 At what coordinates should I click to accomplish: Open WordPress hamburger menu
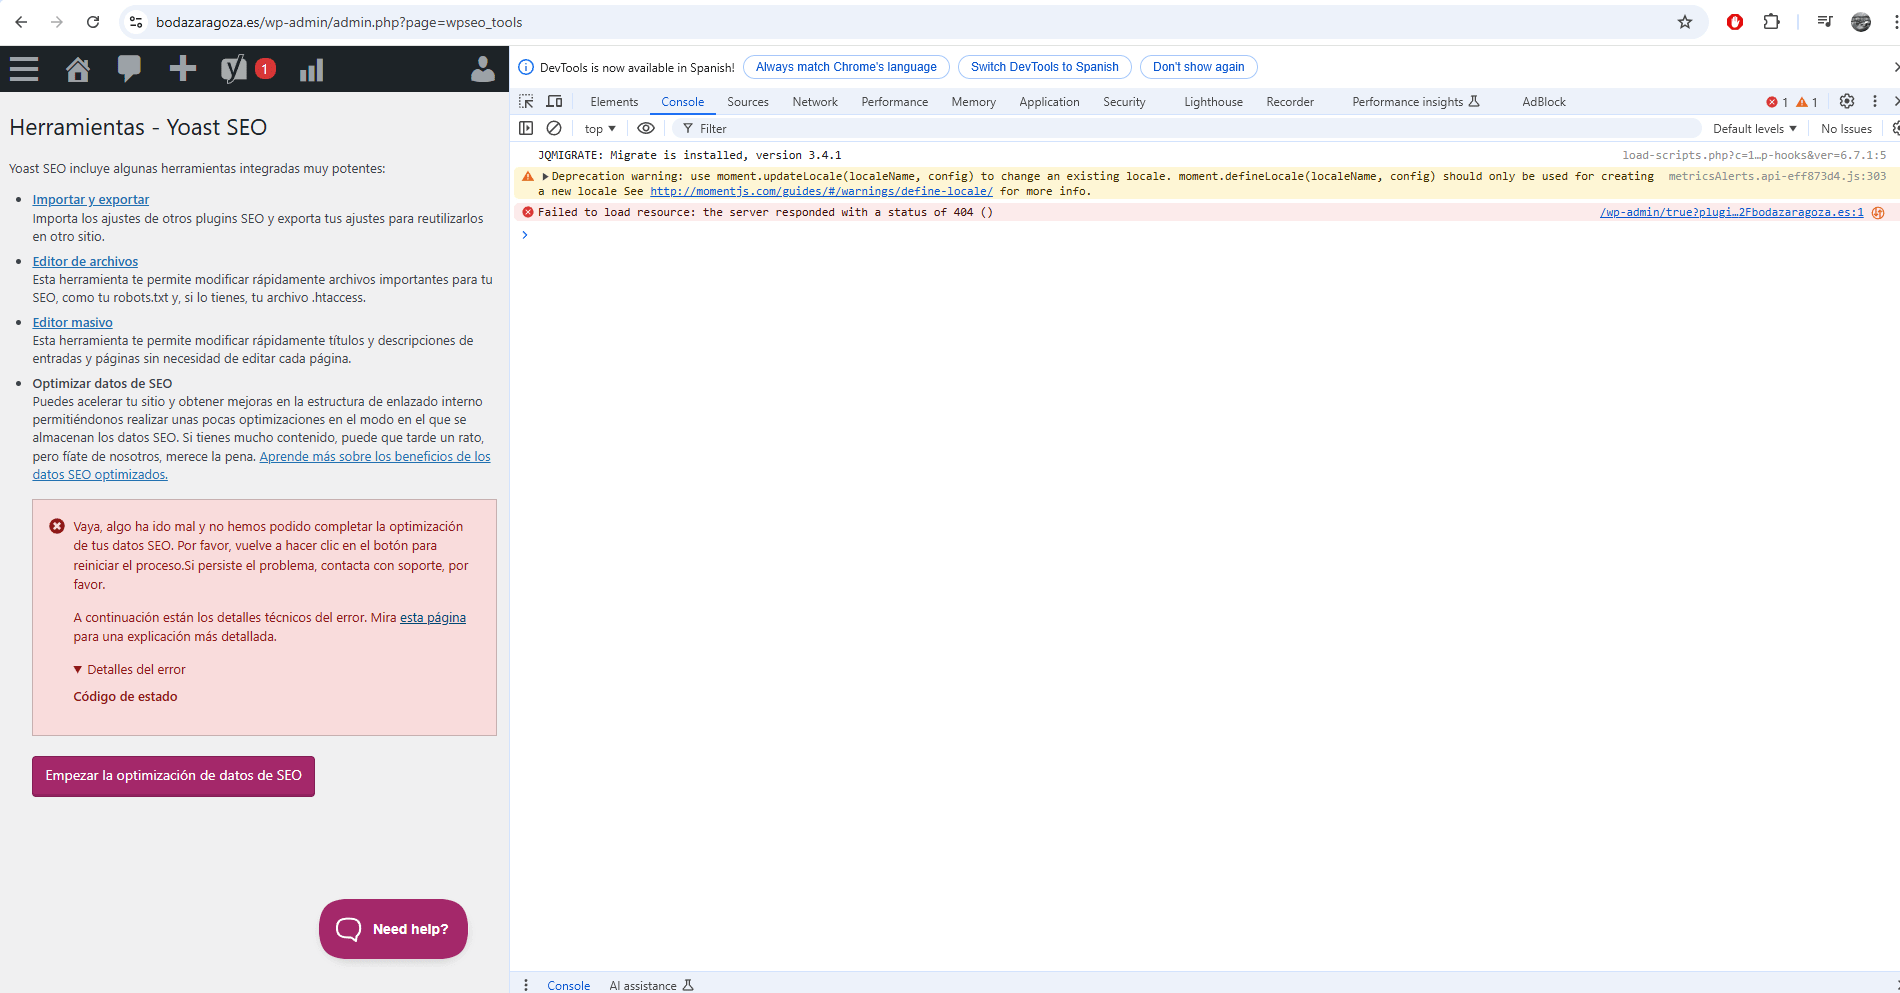(24, 69)
